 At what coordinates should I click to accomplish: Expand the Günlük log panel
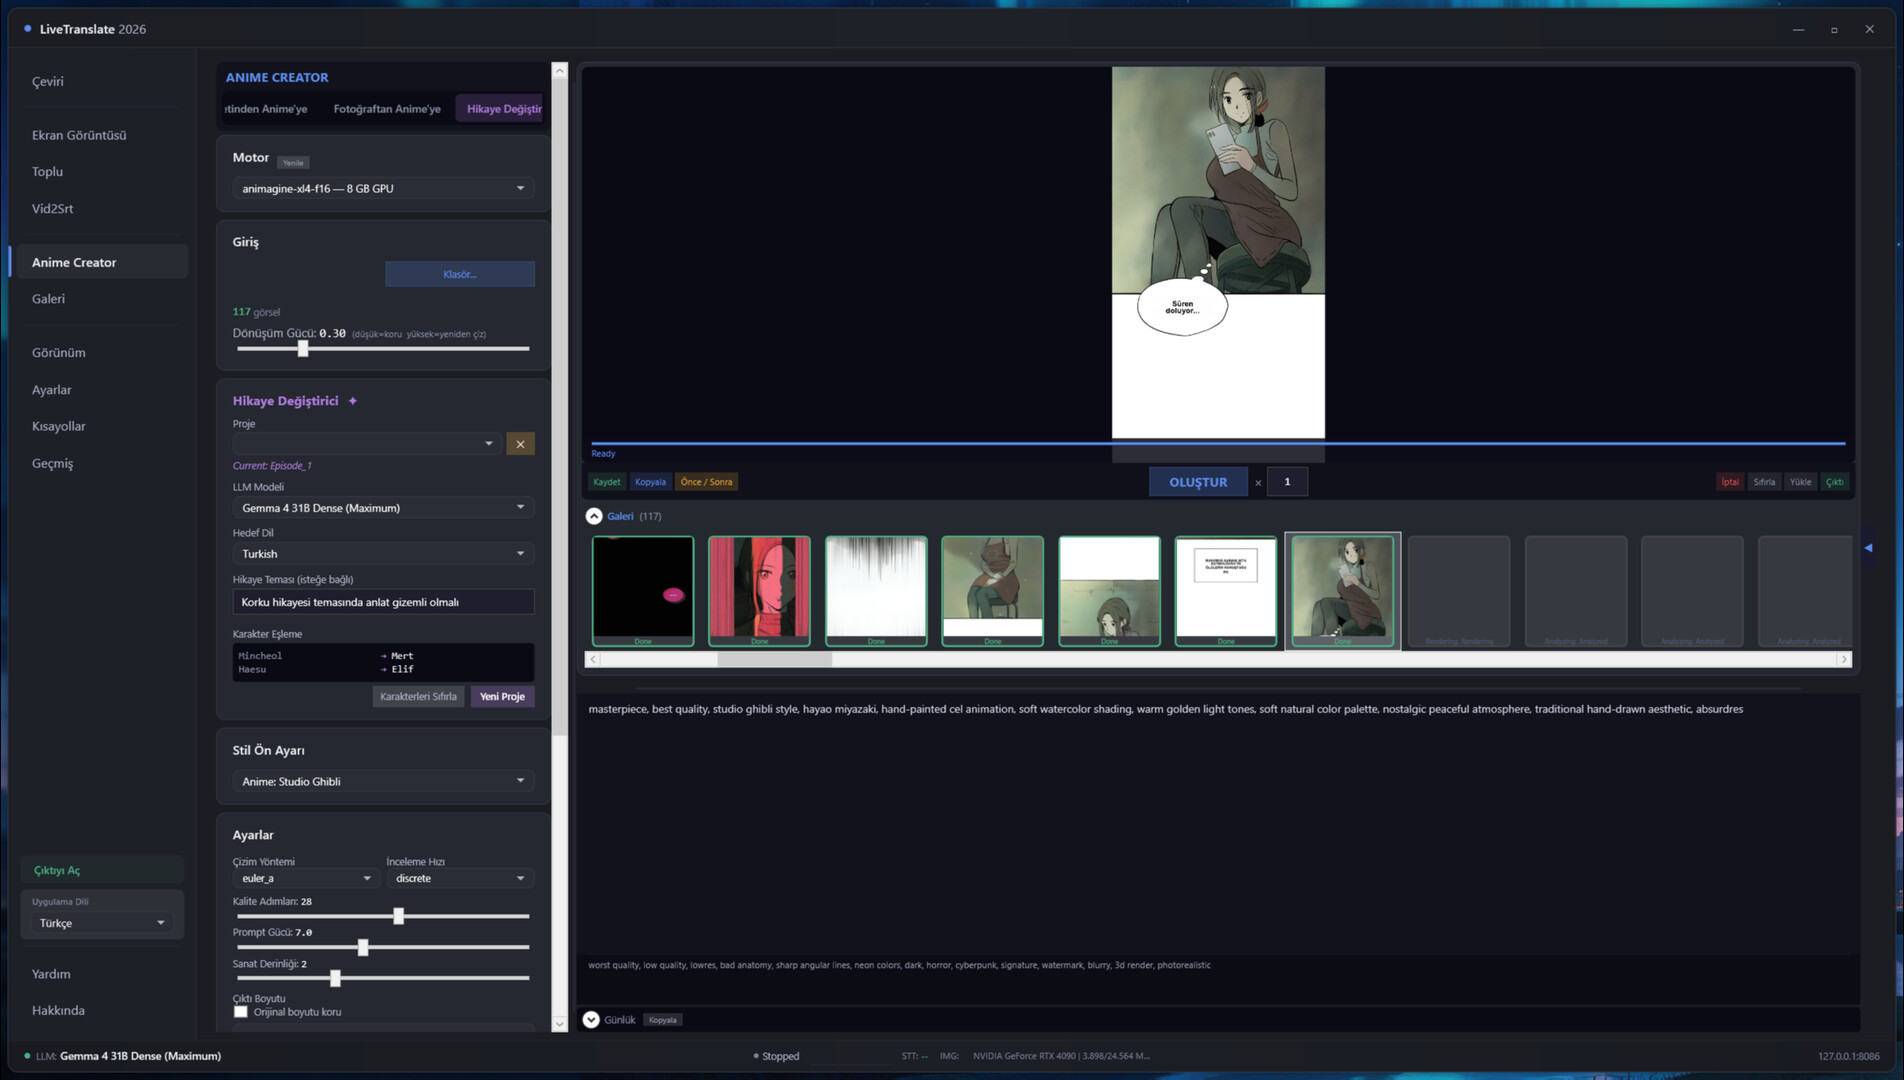coord(591,1019)
